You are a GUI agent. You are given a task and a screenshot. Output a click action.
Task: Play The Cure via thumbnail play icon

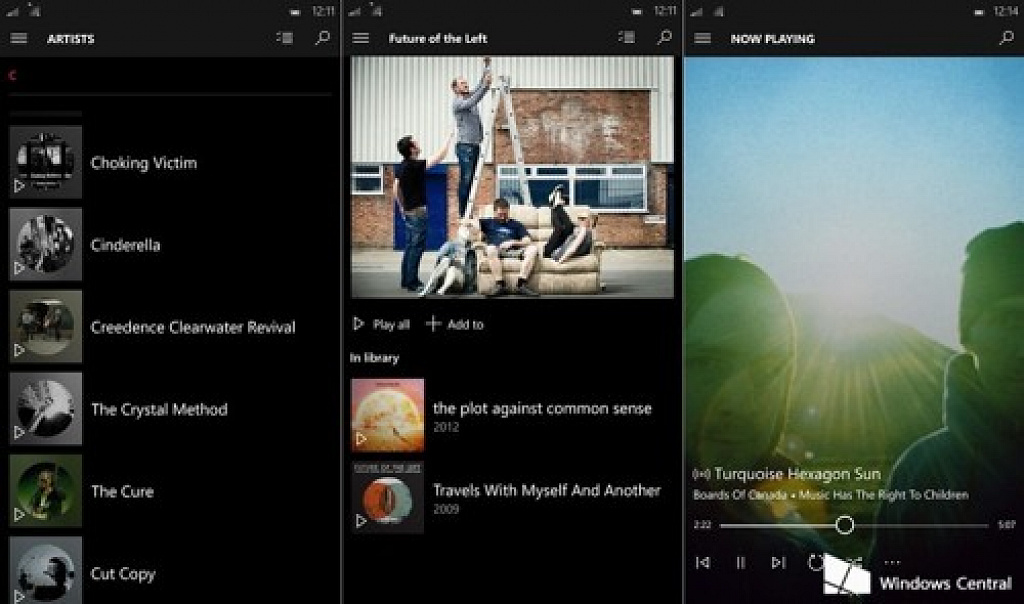[x=20, y=515]
